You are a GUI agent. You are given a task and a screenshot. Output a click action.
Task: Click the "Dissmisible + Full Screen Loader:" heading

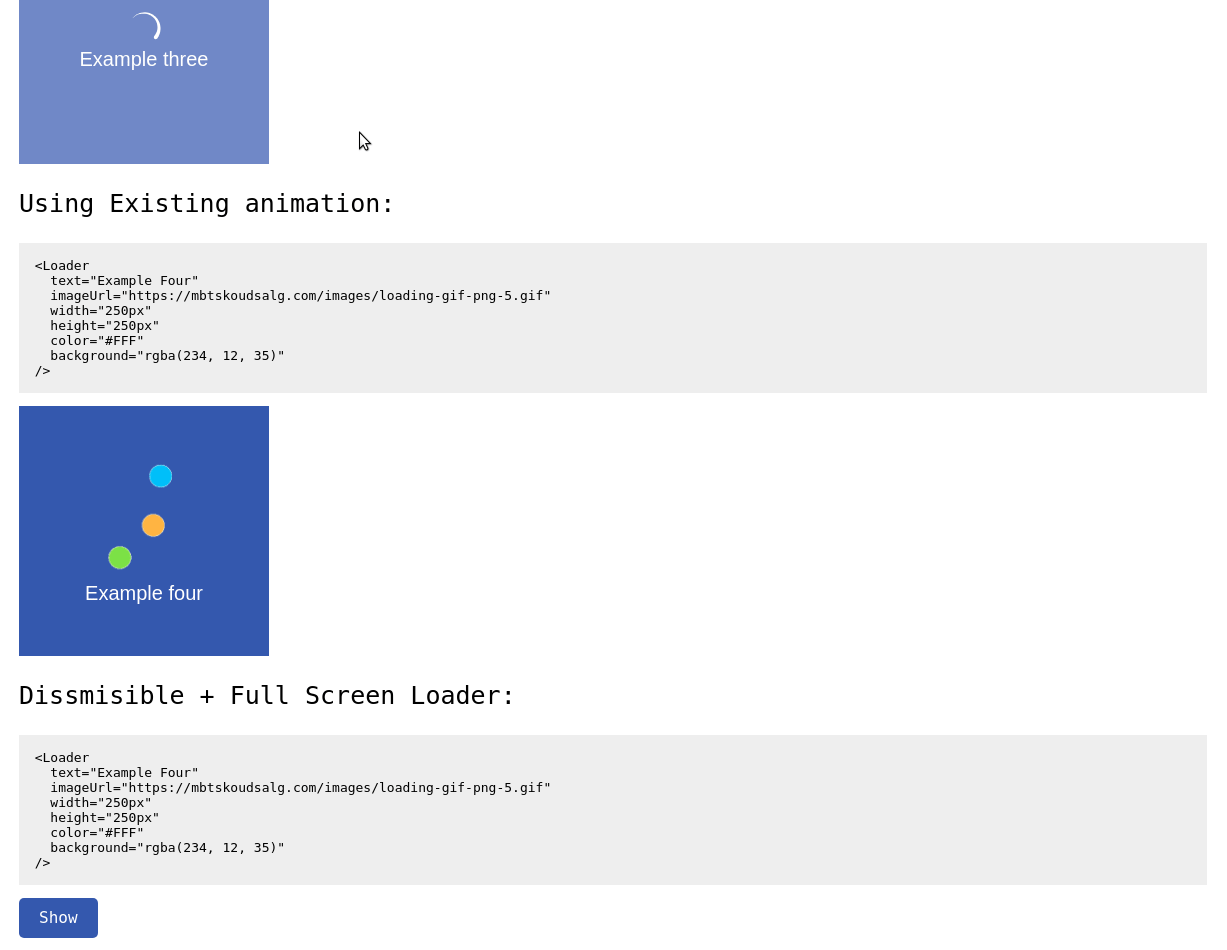[267, 696]
